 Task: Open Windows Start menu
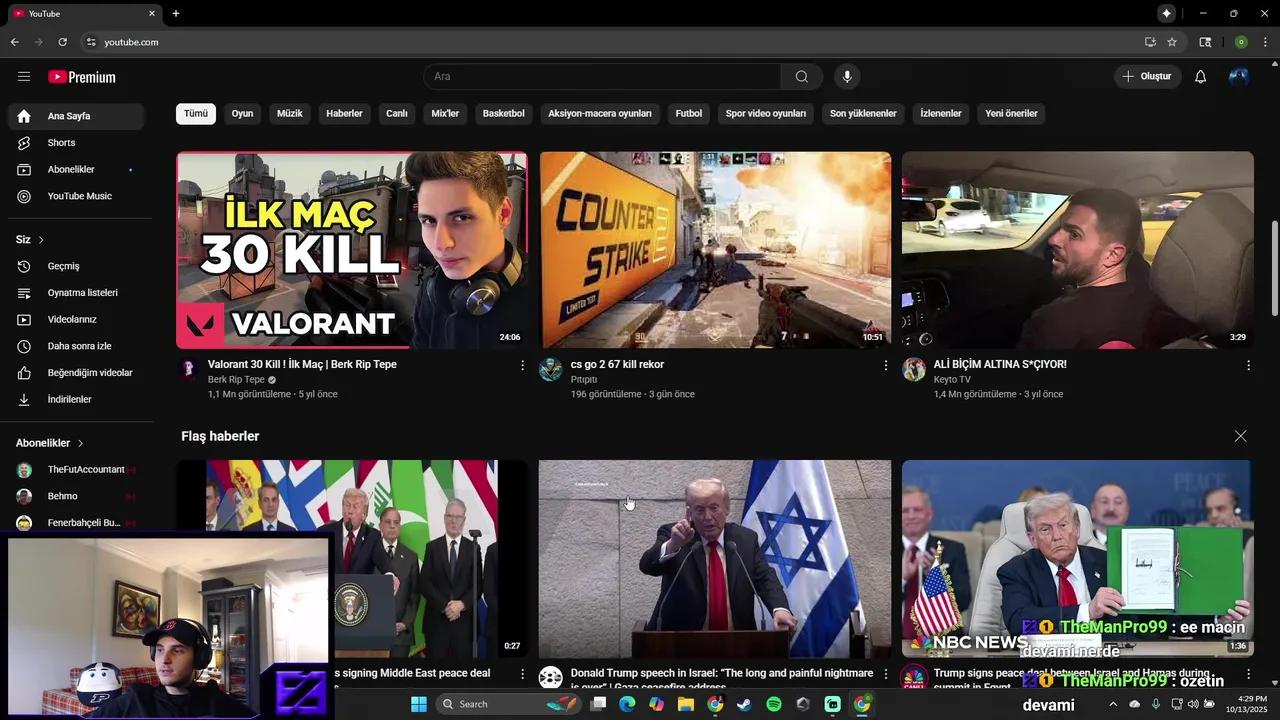pyautogui.click(x=419, y=704)
